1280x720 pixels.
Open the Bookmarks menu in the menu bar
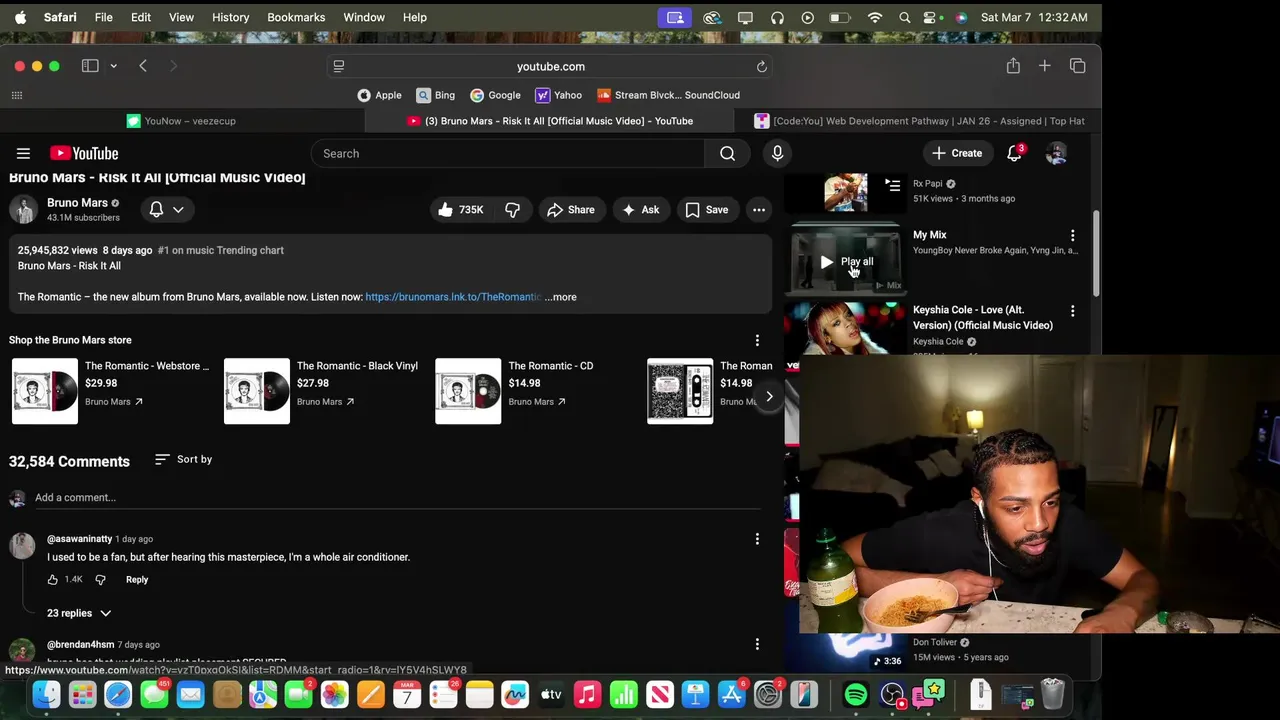[296, 17]
